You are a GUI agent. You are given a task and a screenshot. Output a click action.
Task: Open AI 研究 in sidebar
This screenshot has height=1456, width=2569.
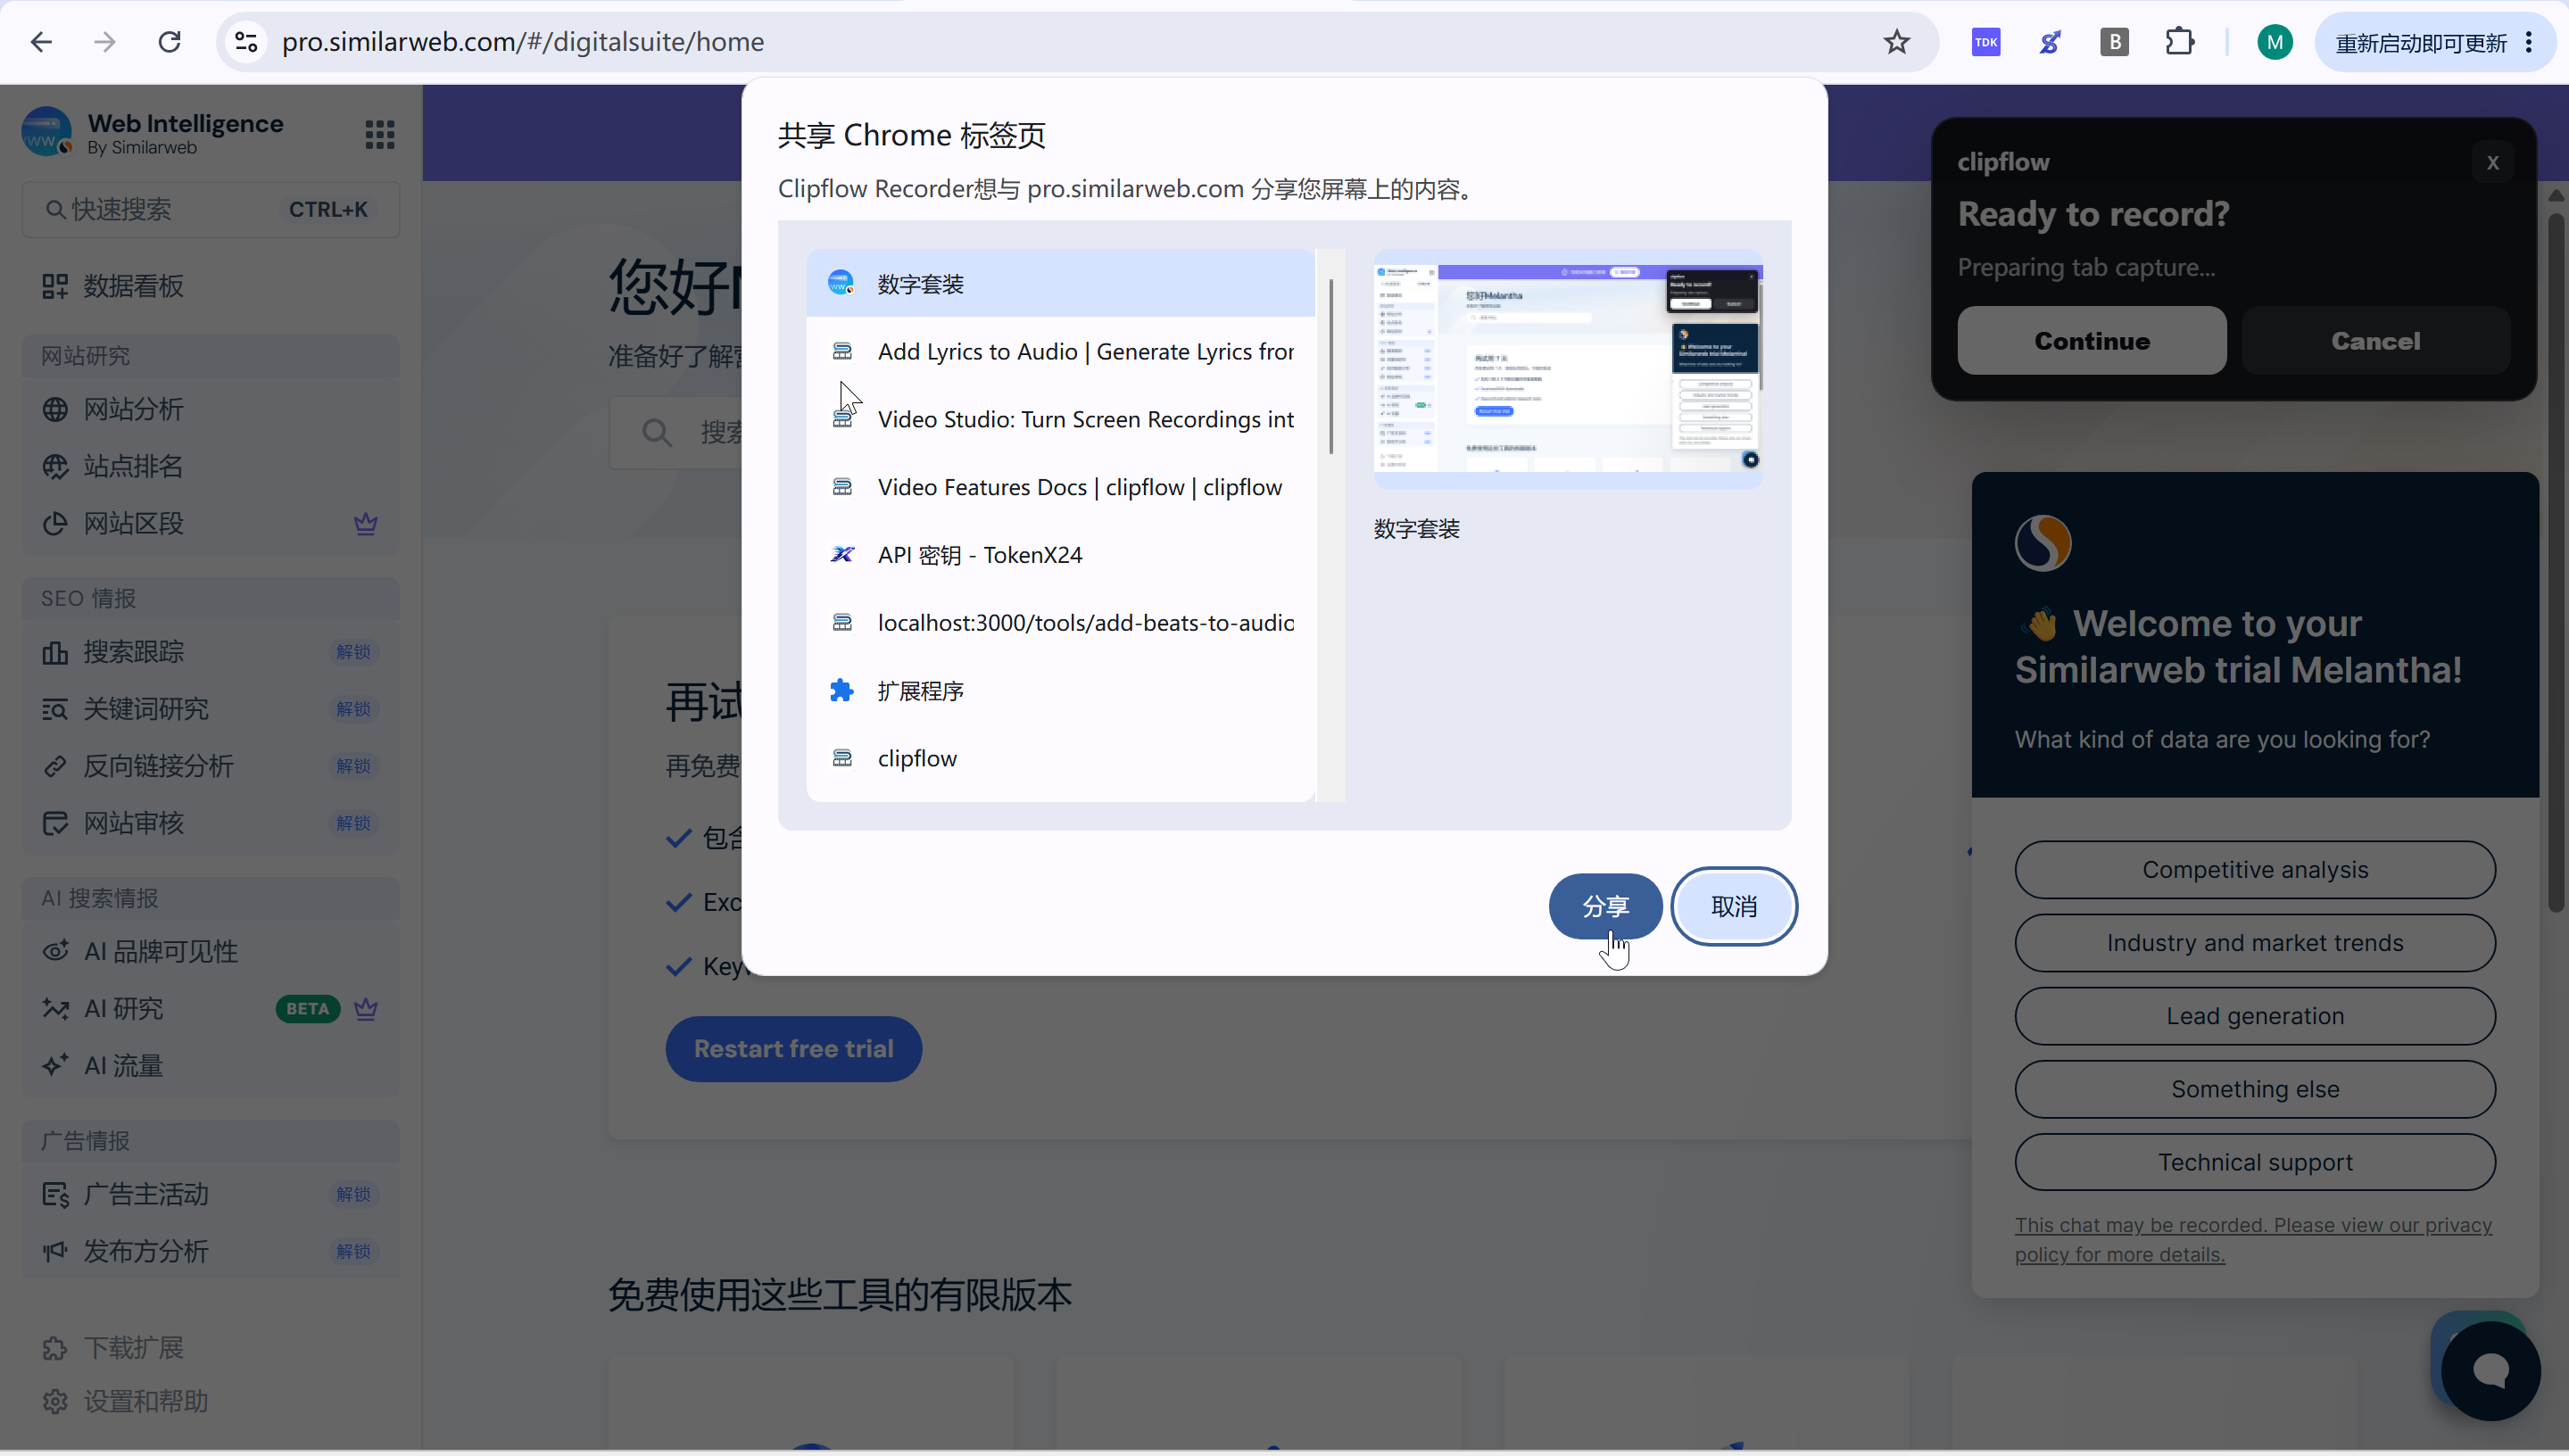pyautogui.click(x=210, y=1009)
